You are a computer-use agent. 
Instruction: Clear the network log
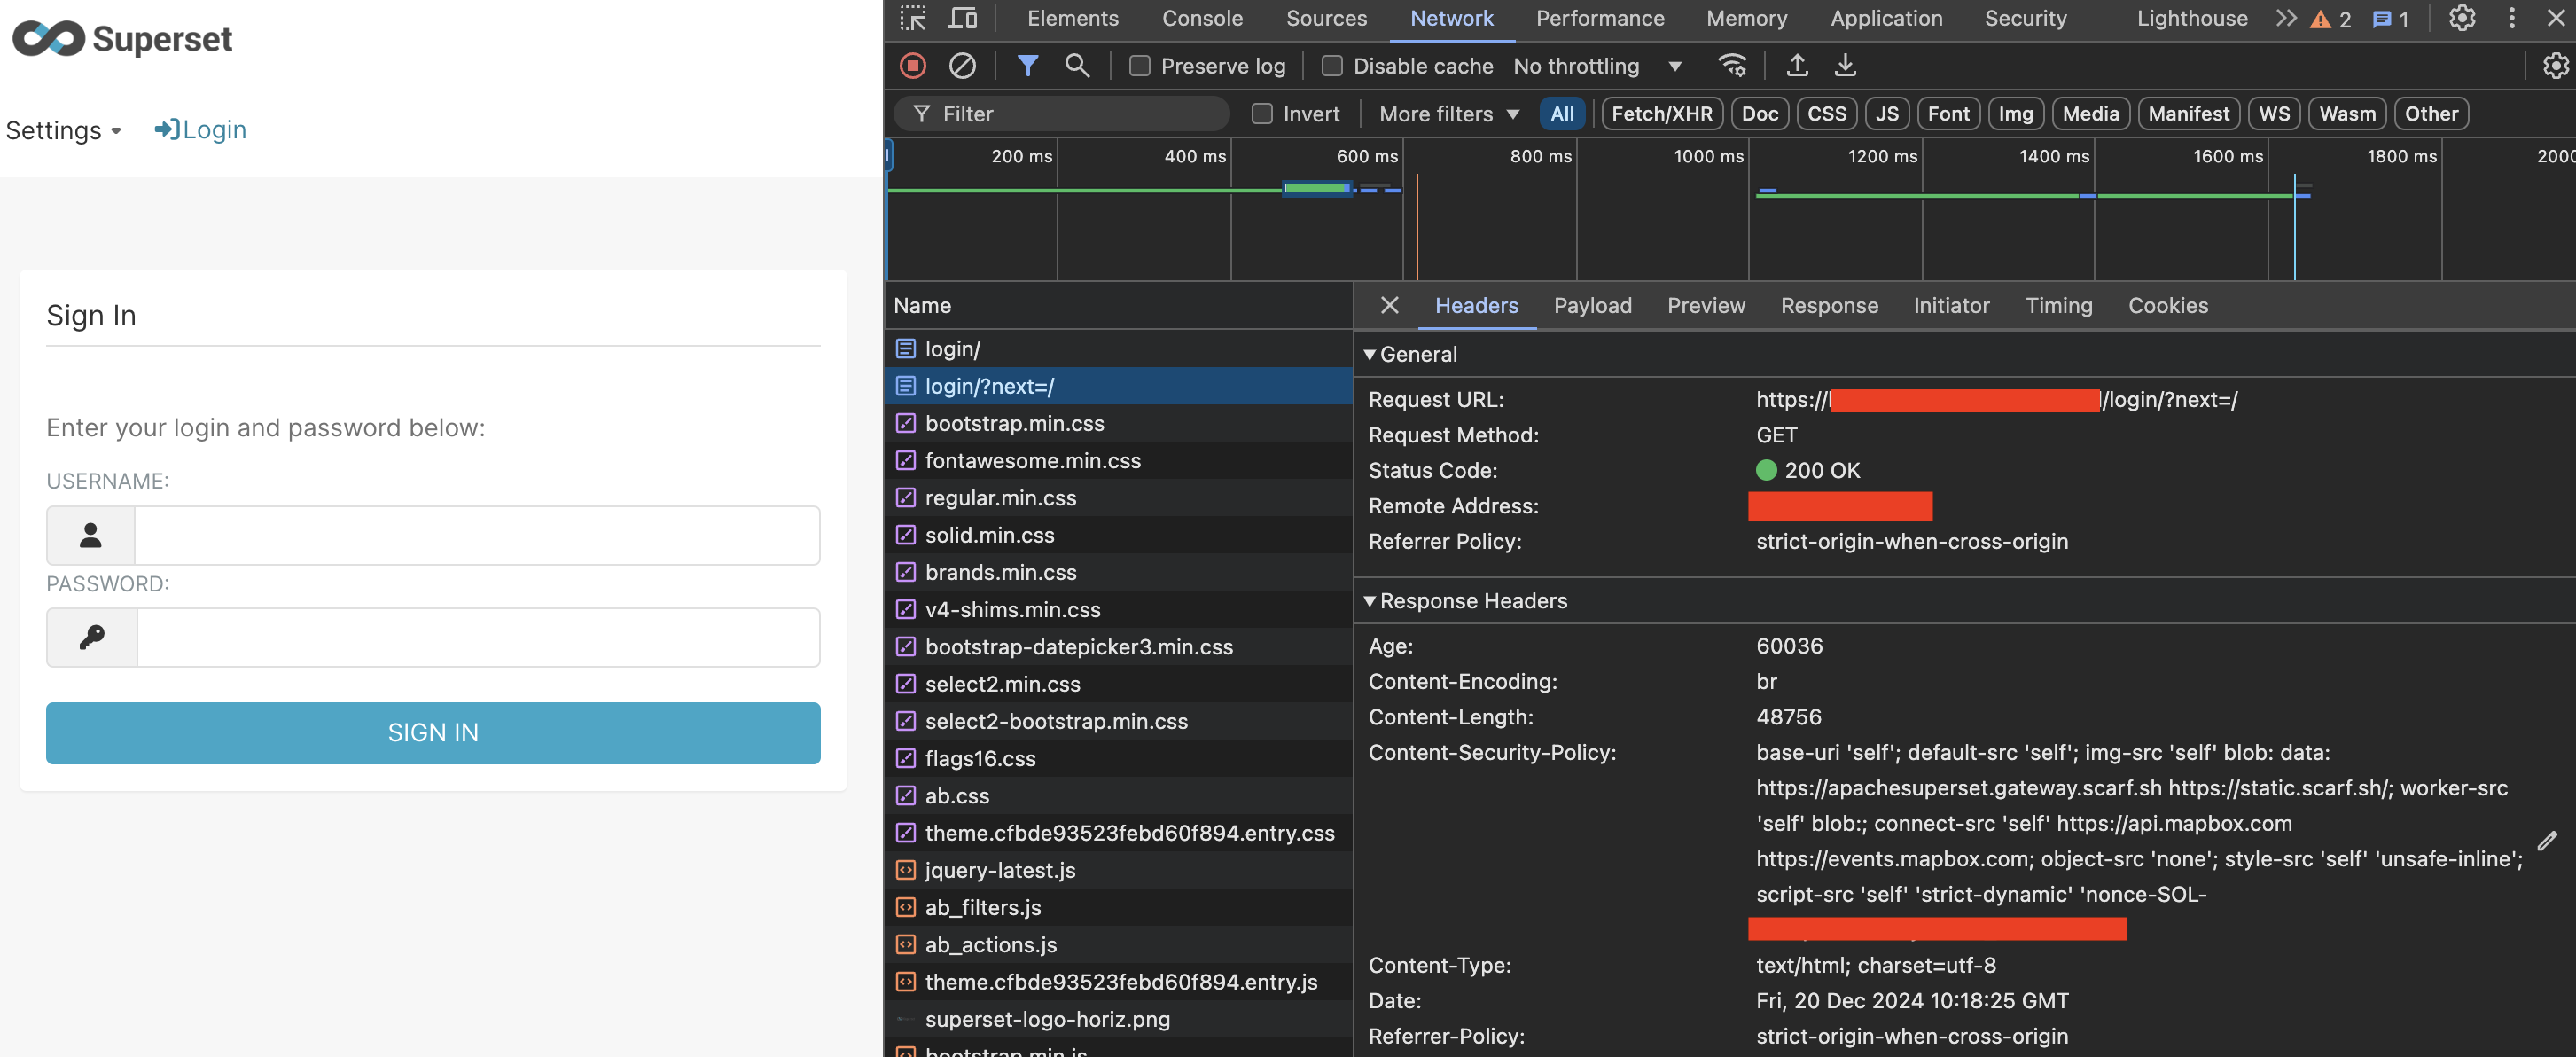962,66
